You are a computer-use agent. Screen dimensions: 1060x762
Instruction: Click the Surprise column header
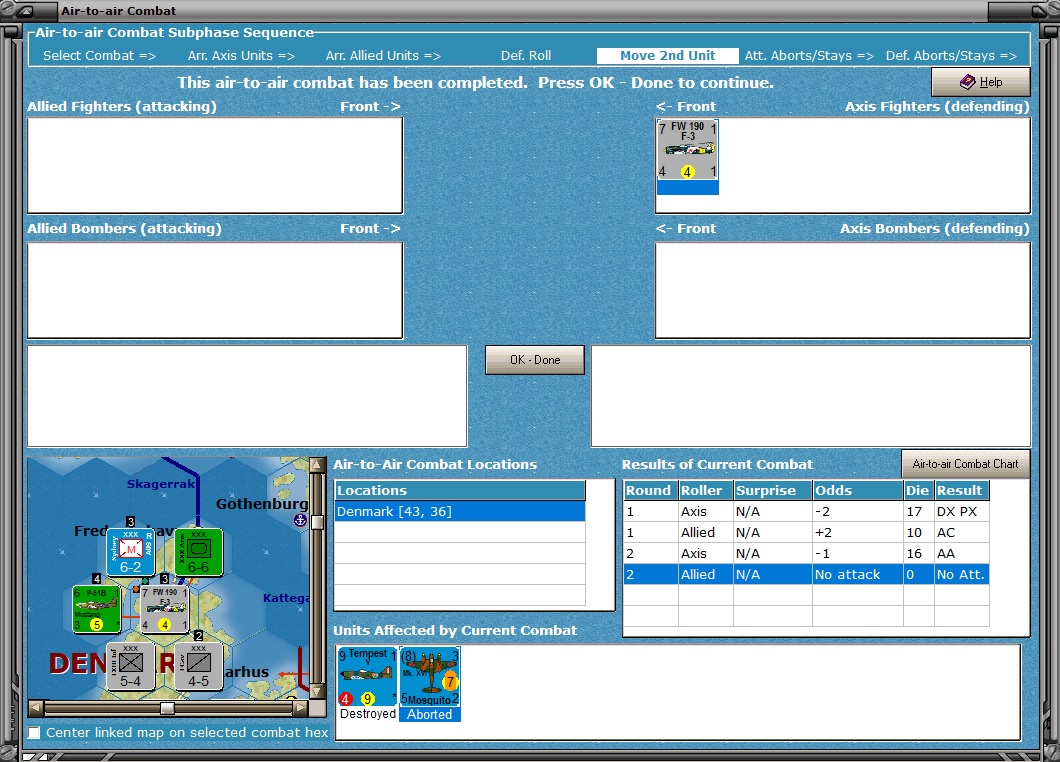coord(773,490)
